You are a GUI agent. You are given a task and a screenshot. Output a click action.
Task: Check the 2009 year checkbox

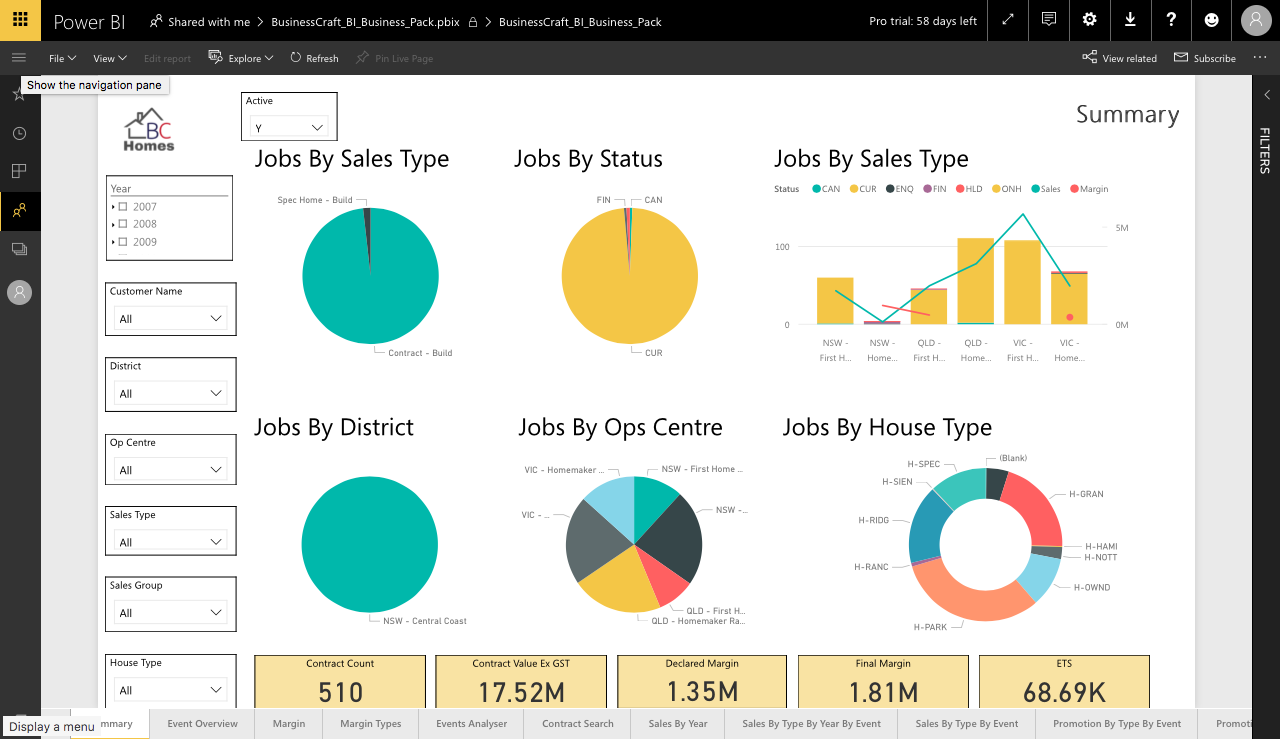click(x=123, y=242)
